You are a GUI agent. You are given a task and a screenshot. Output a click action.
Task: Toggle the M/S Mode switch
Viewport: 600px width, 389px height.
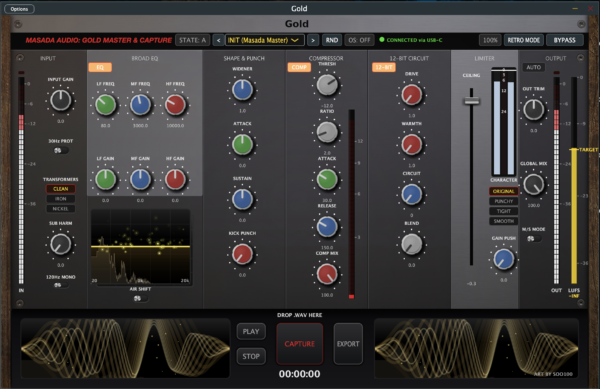pos(533,239)
